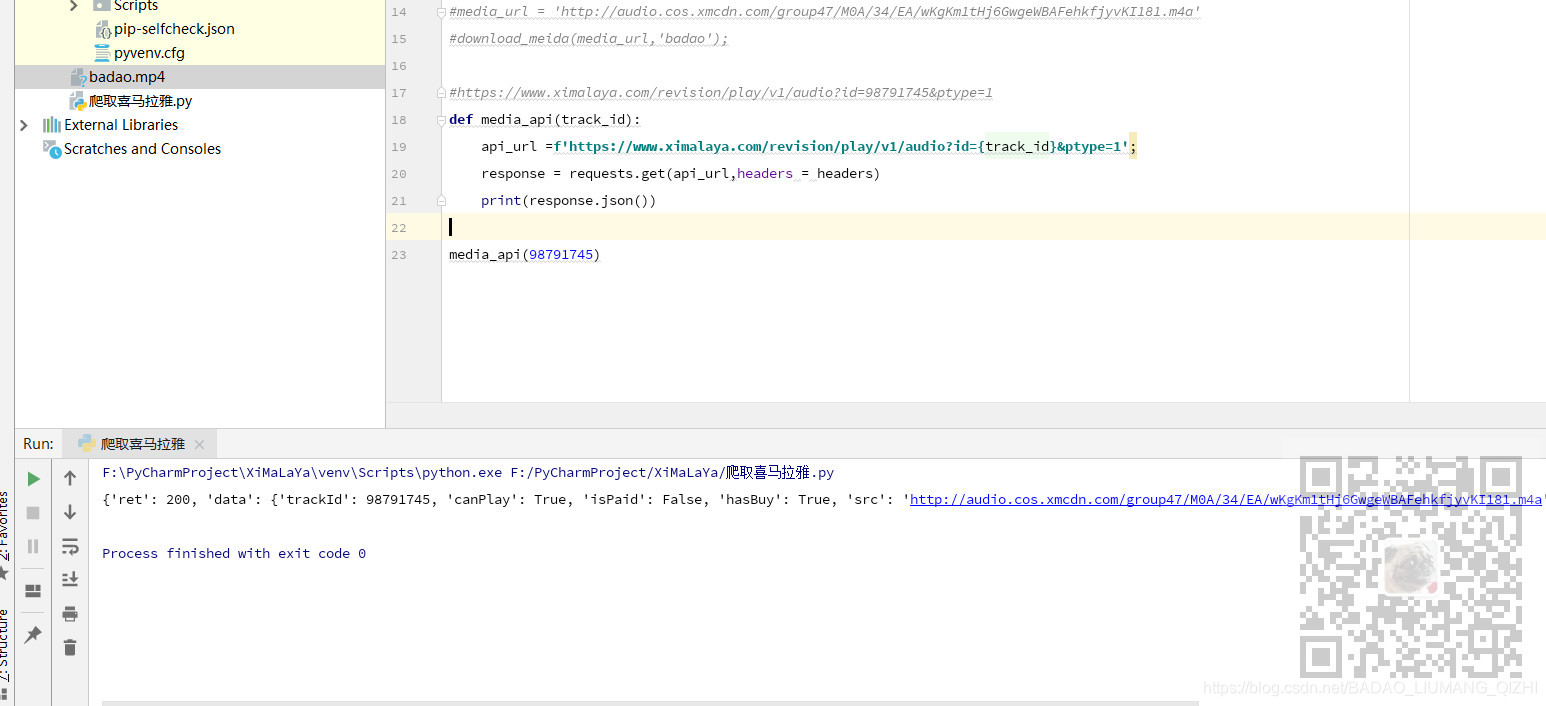Click 'print(response.json())' on line 21

(568, 201)
